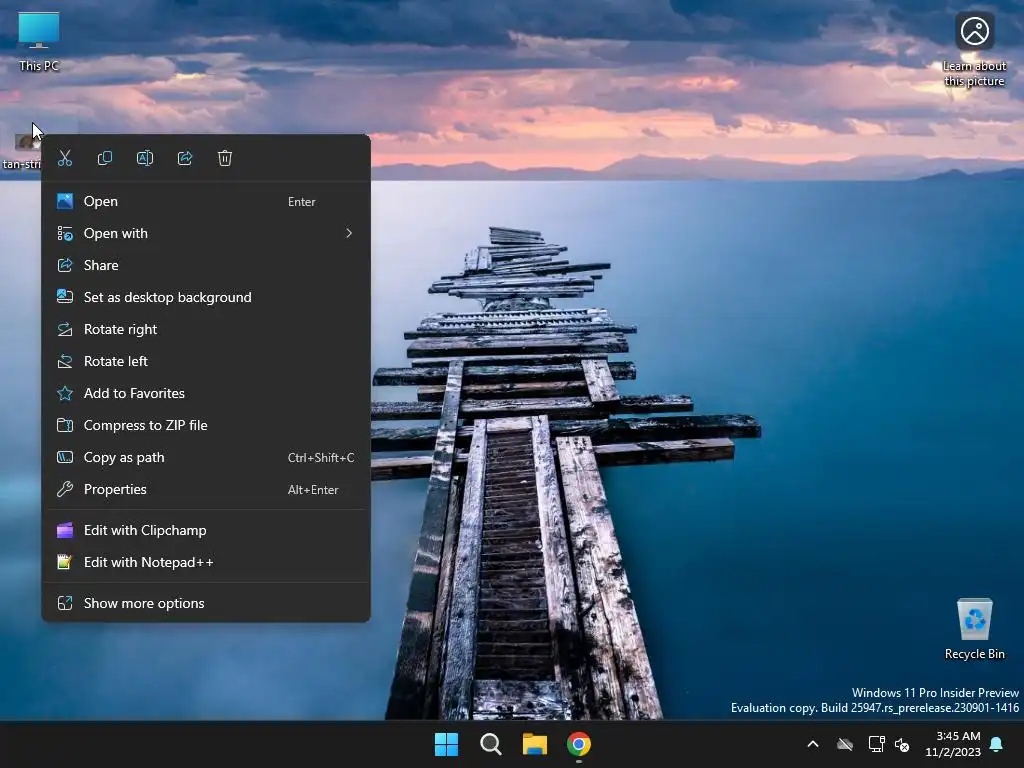
Task: Click Learn about this picture icon
Action: (x=974, y=50)
